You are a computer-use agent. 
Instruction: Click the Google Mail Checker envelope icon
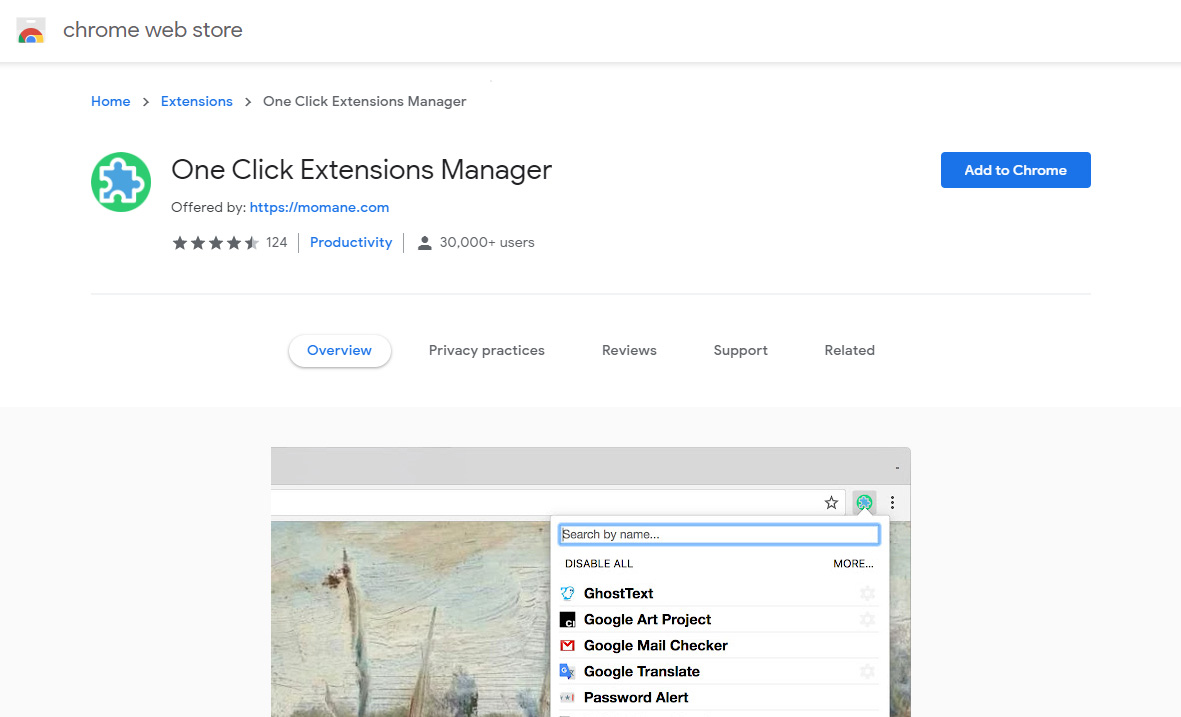click(x=567, y=646)
